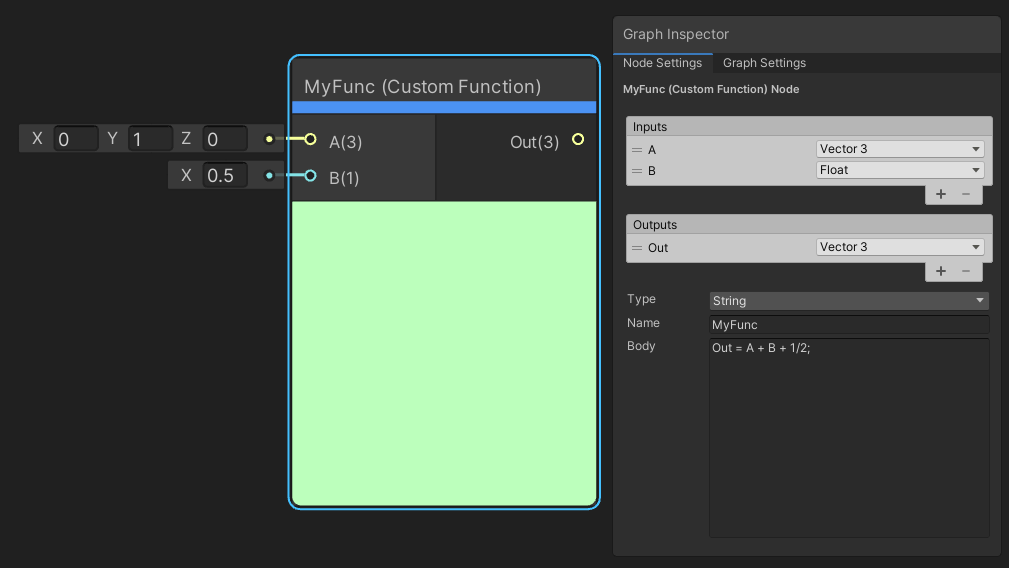This screenshot has height=568, width=1009.
Task: Click the Y value field of vector A
Action: (150, 139)
